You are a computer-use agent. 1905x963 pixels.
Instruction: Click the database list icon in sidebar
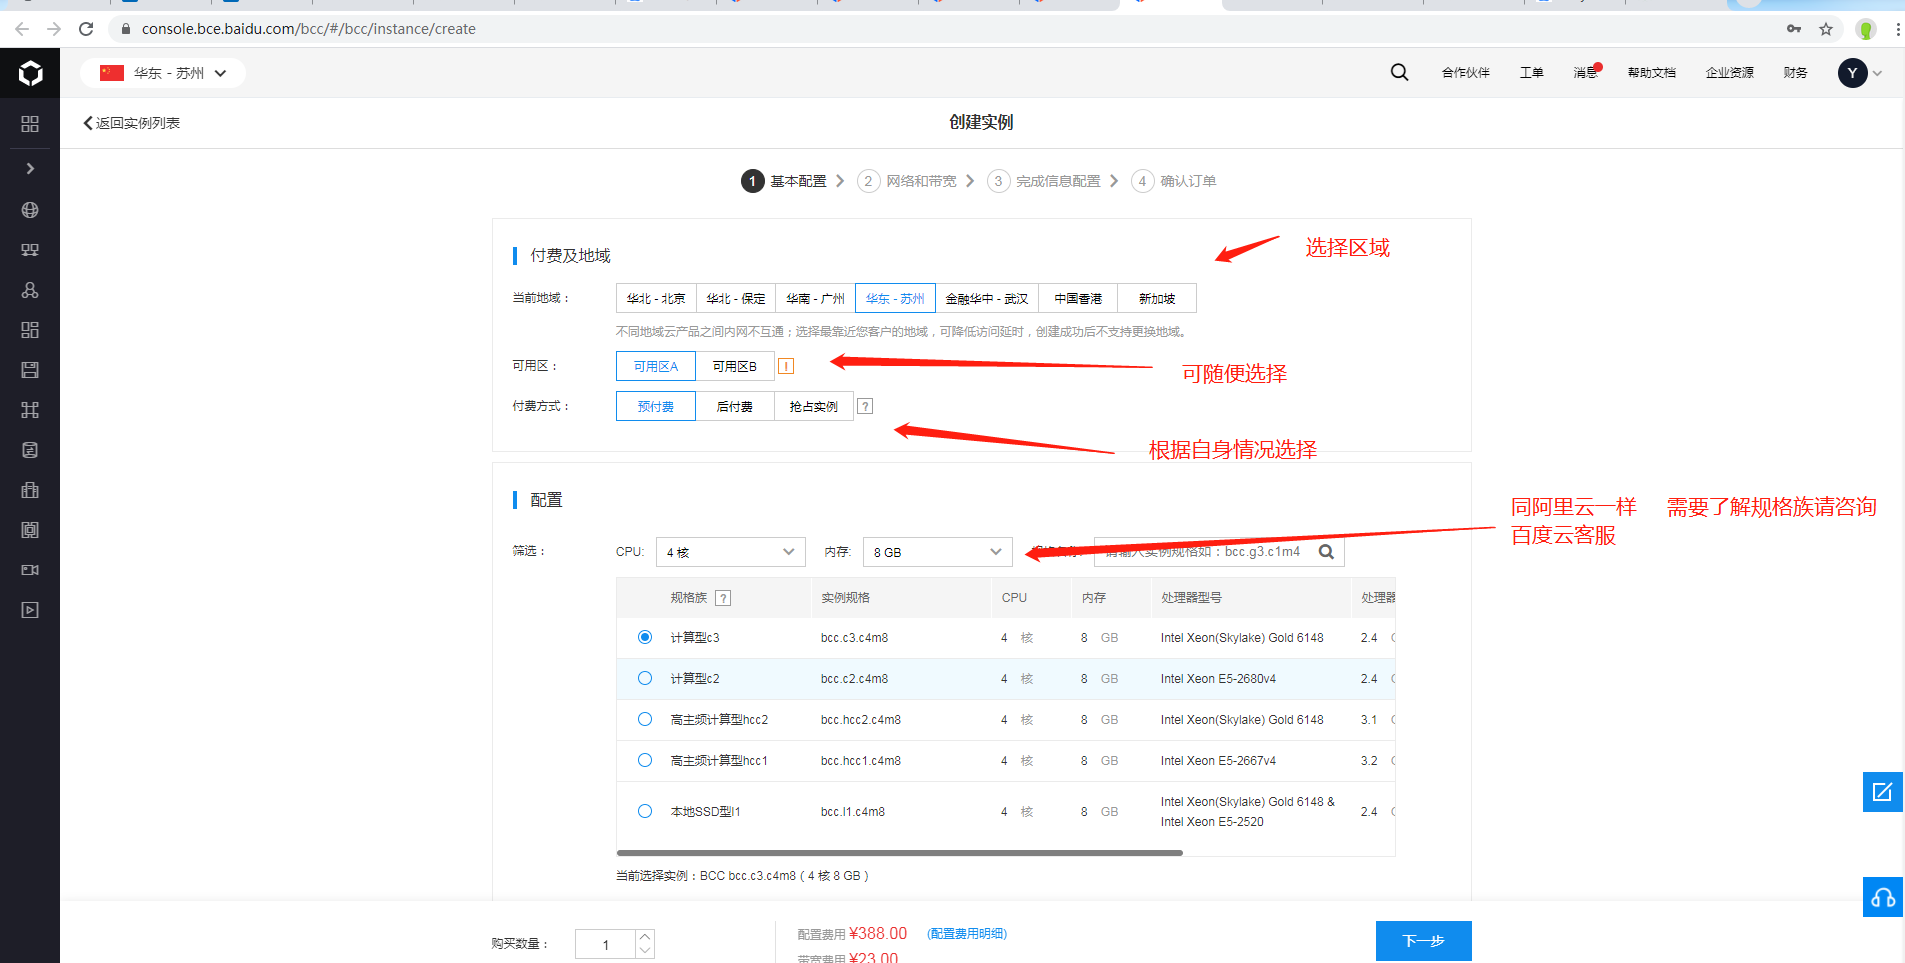click(30, 450)
